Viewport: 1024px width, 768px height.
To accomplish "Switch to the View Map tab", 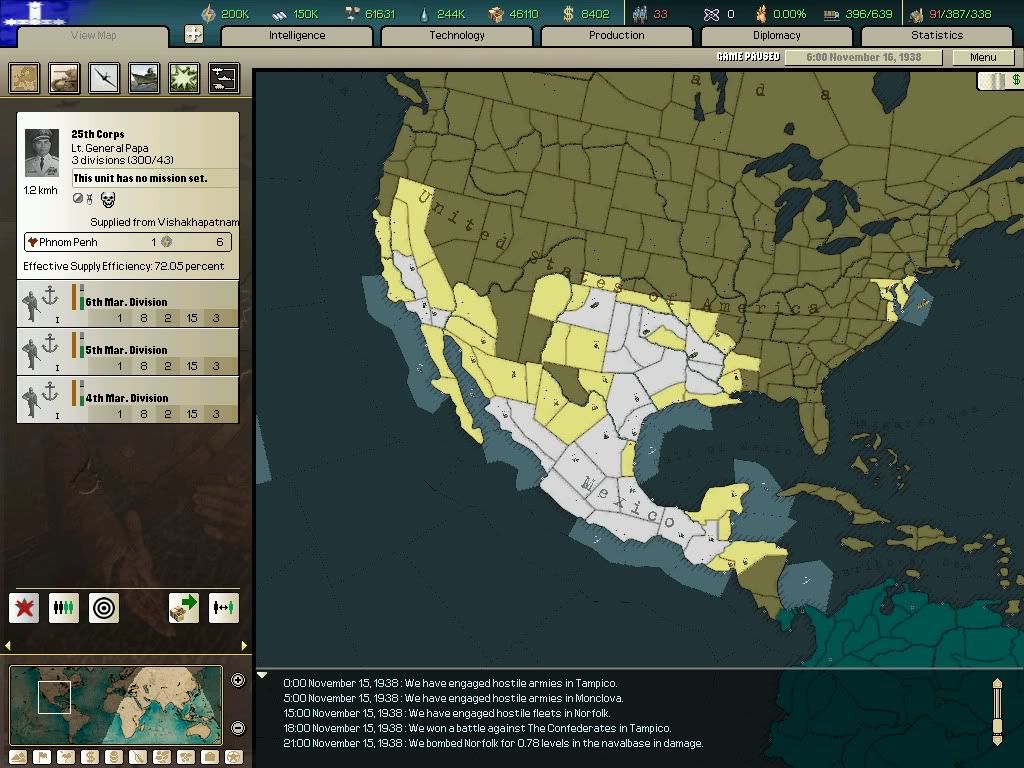I will pyautogui.click(x=93, y=35).
